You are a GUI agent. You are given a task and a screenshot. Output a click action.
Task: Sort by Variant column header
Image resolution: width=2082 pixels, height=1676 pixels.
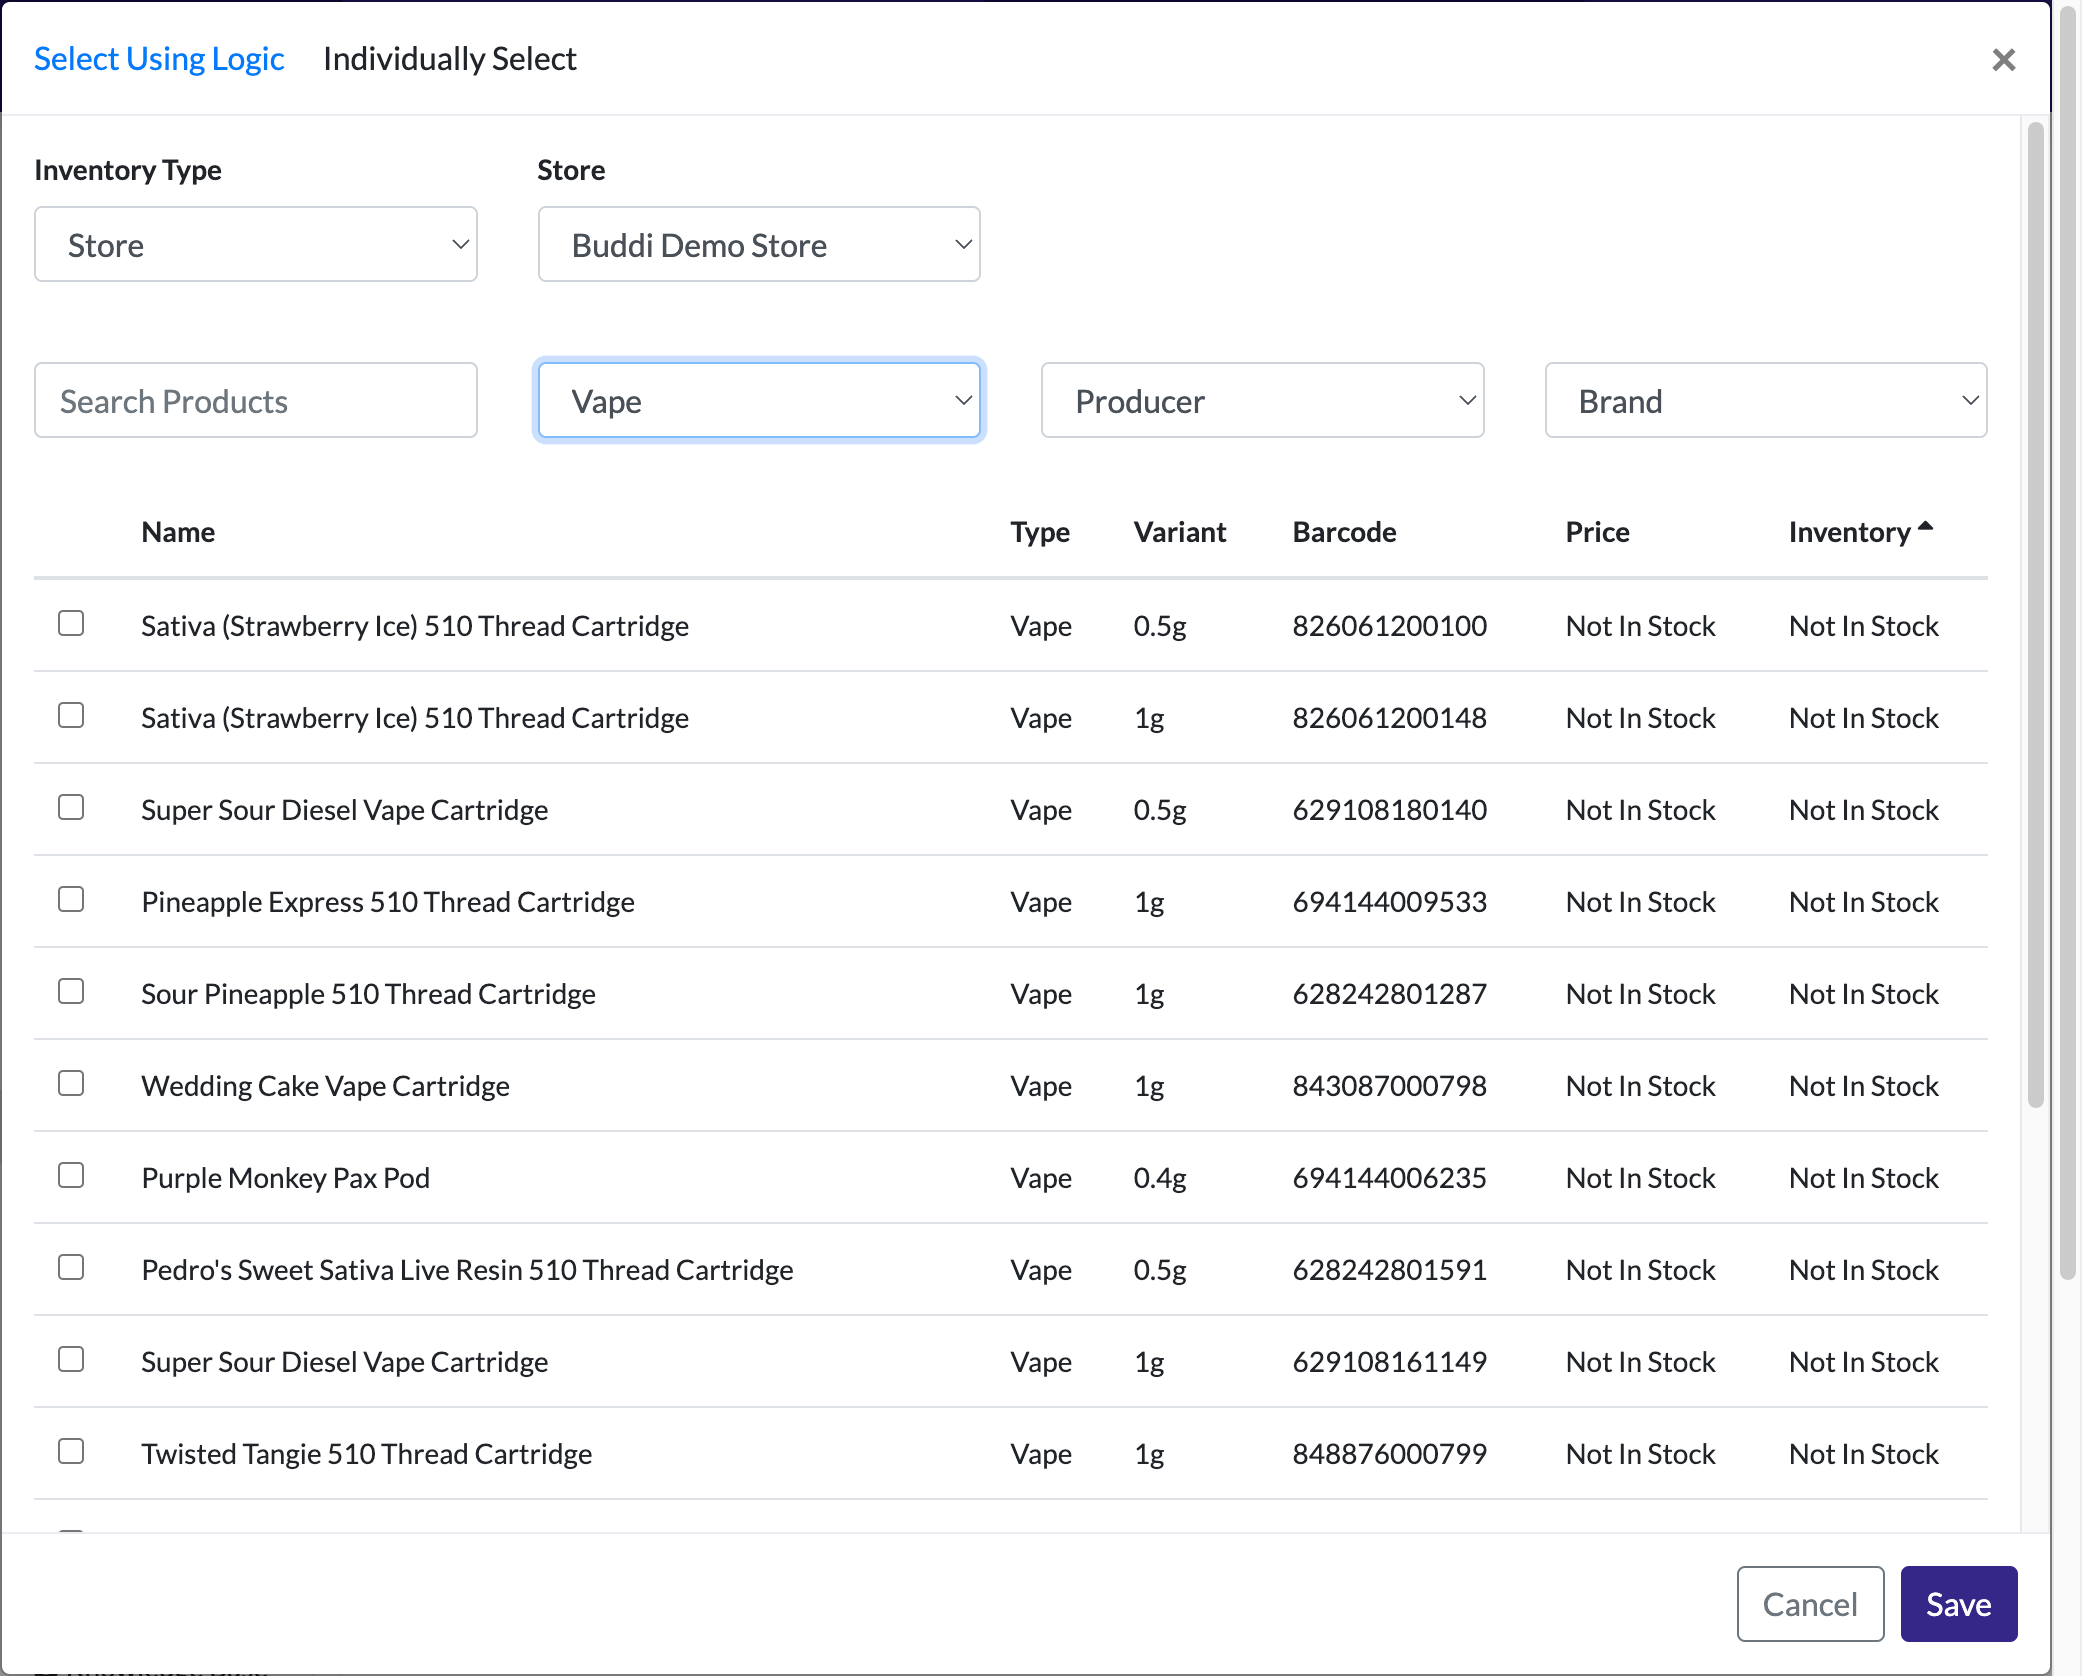click(1180, 532)
